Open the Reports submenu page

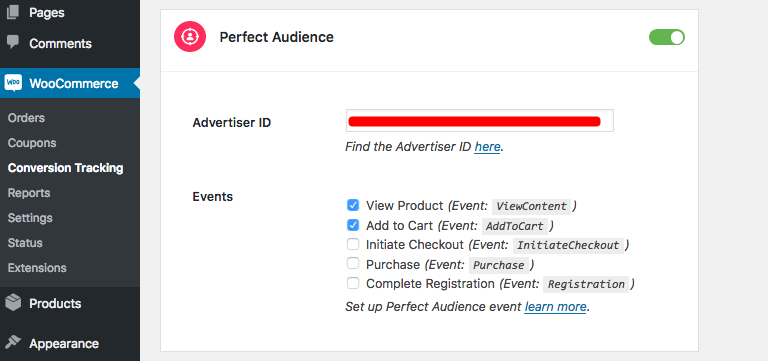point(29,193)
